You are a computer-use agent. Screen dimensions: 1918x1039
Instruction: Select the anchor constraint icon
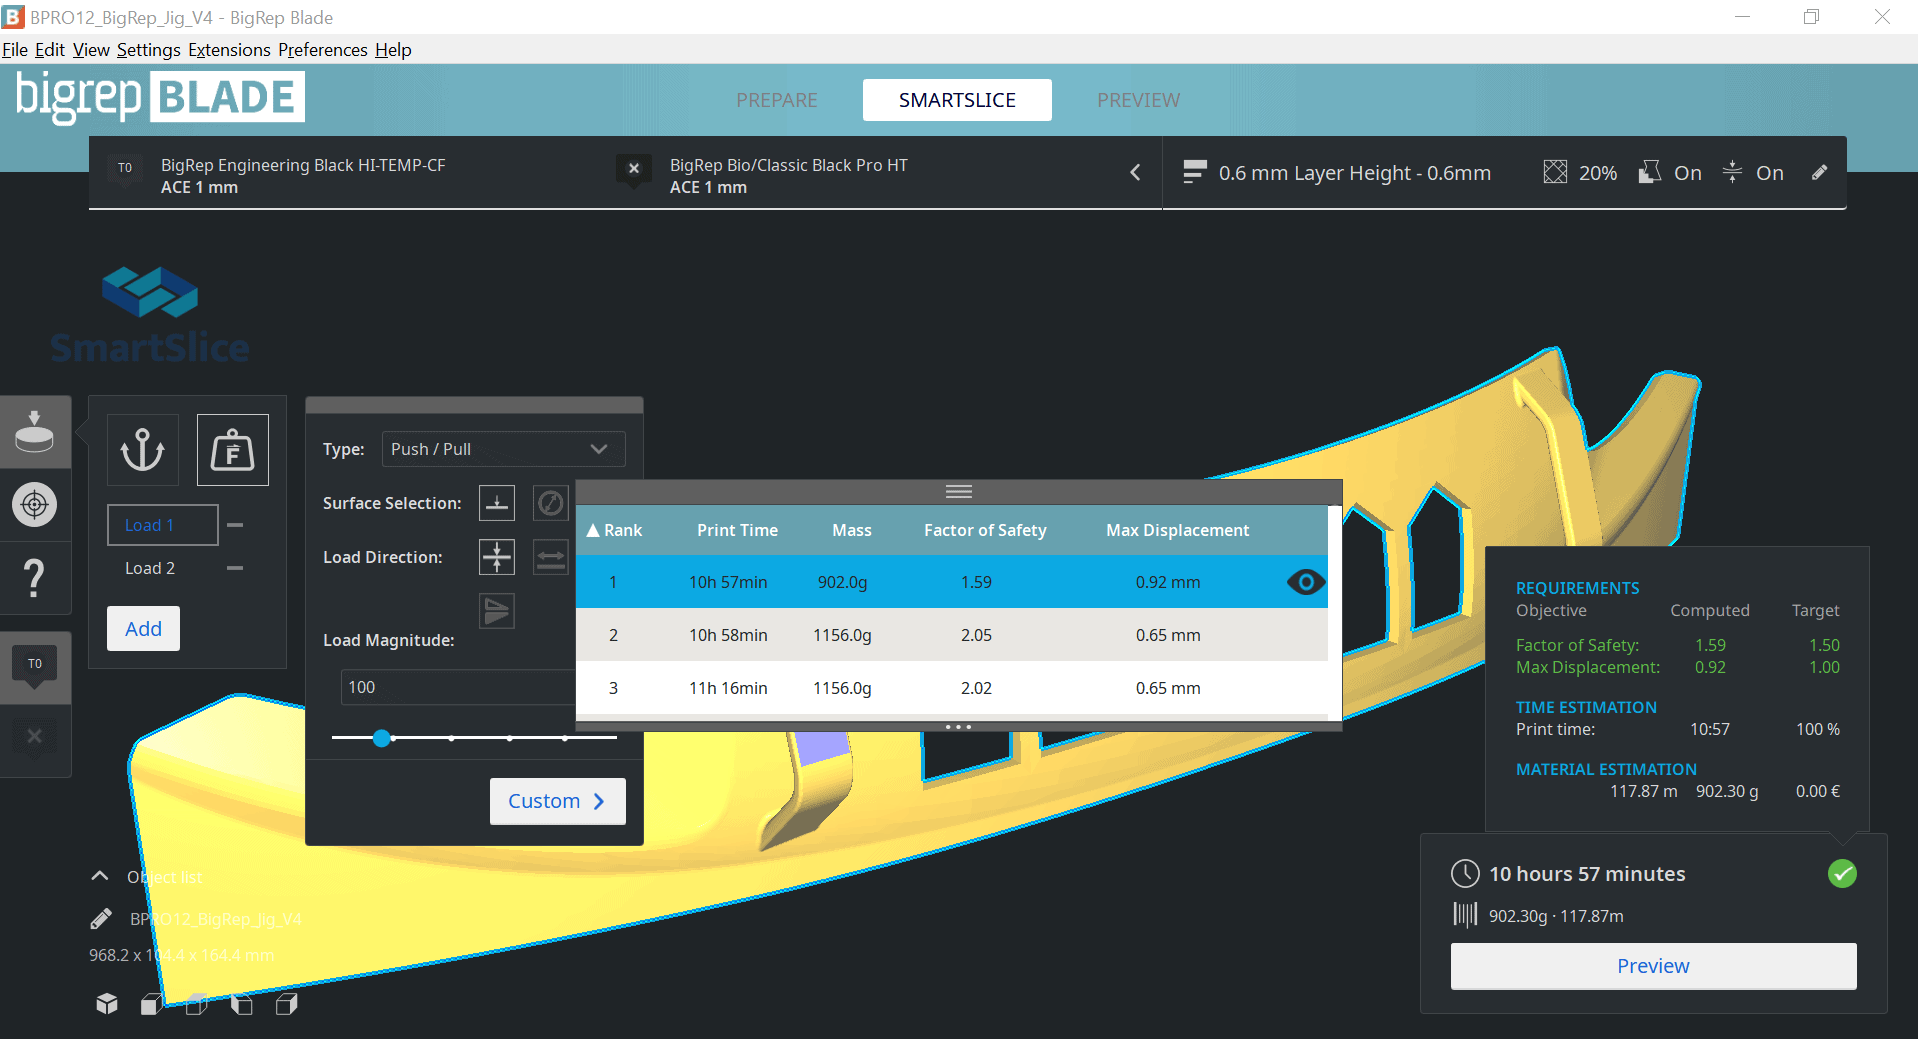pos(142,450)
